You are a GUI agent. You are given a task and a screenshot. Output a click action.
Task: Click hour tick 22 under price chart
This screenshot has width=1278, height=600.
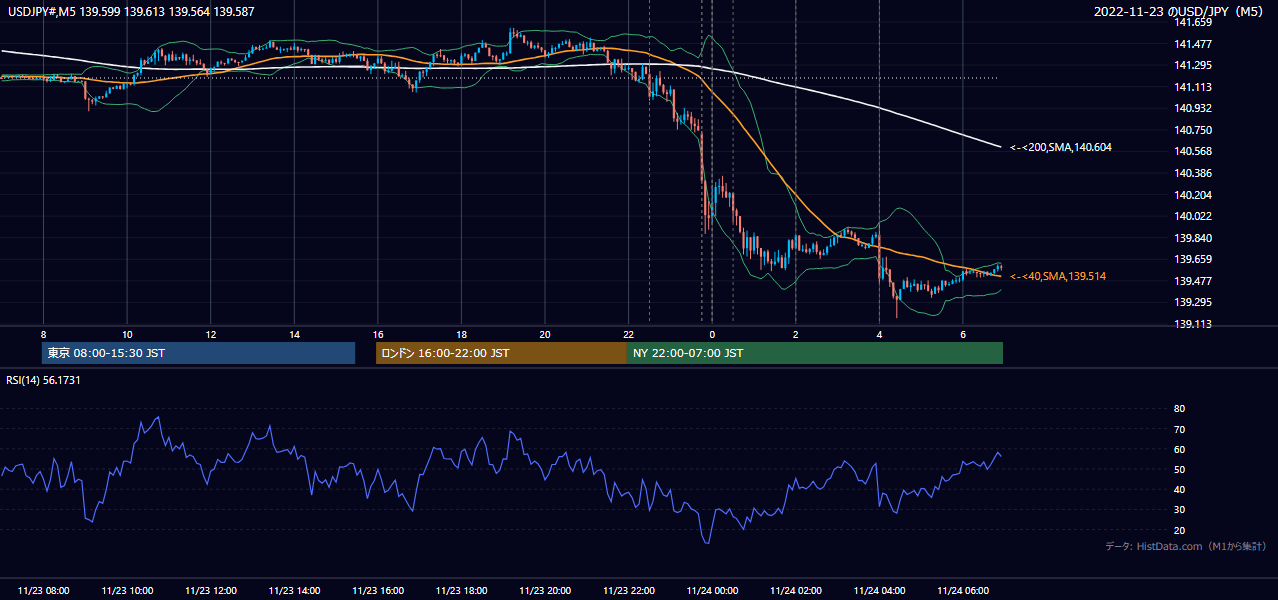click(x=628, y=334)
